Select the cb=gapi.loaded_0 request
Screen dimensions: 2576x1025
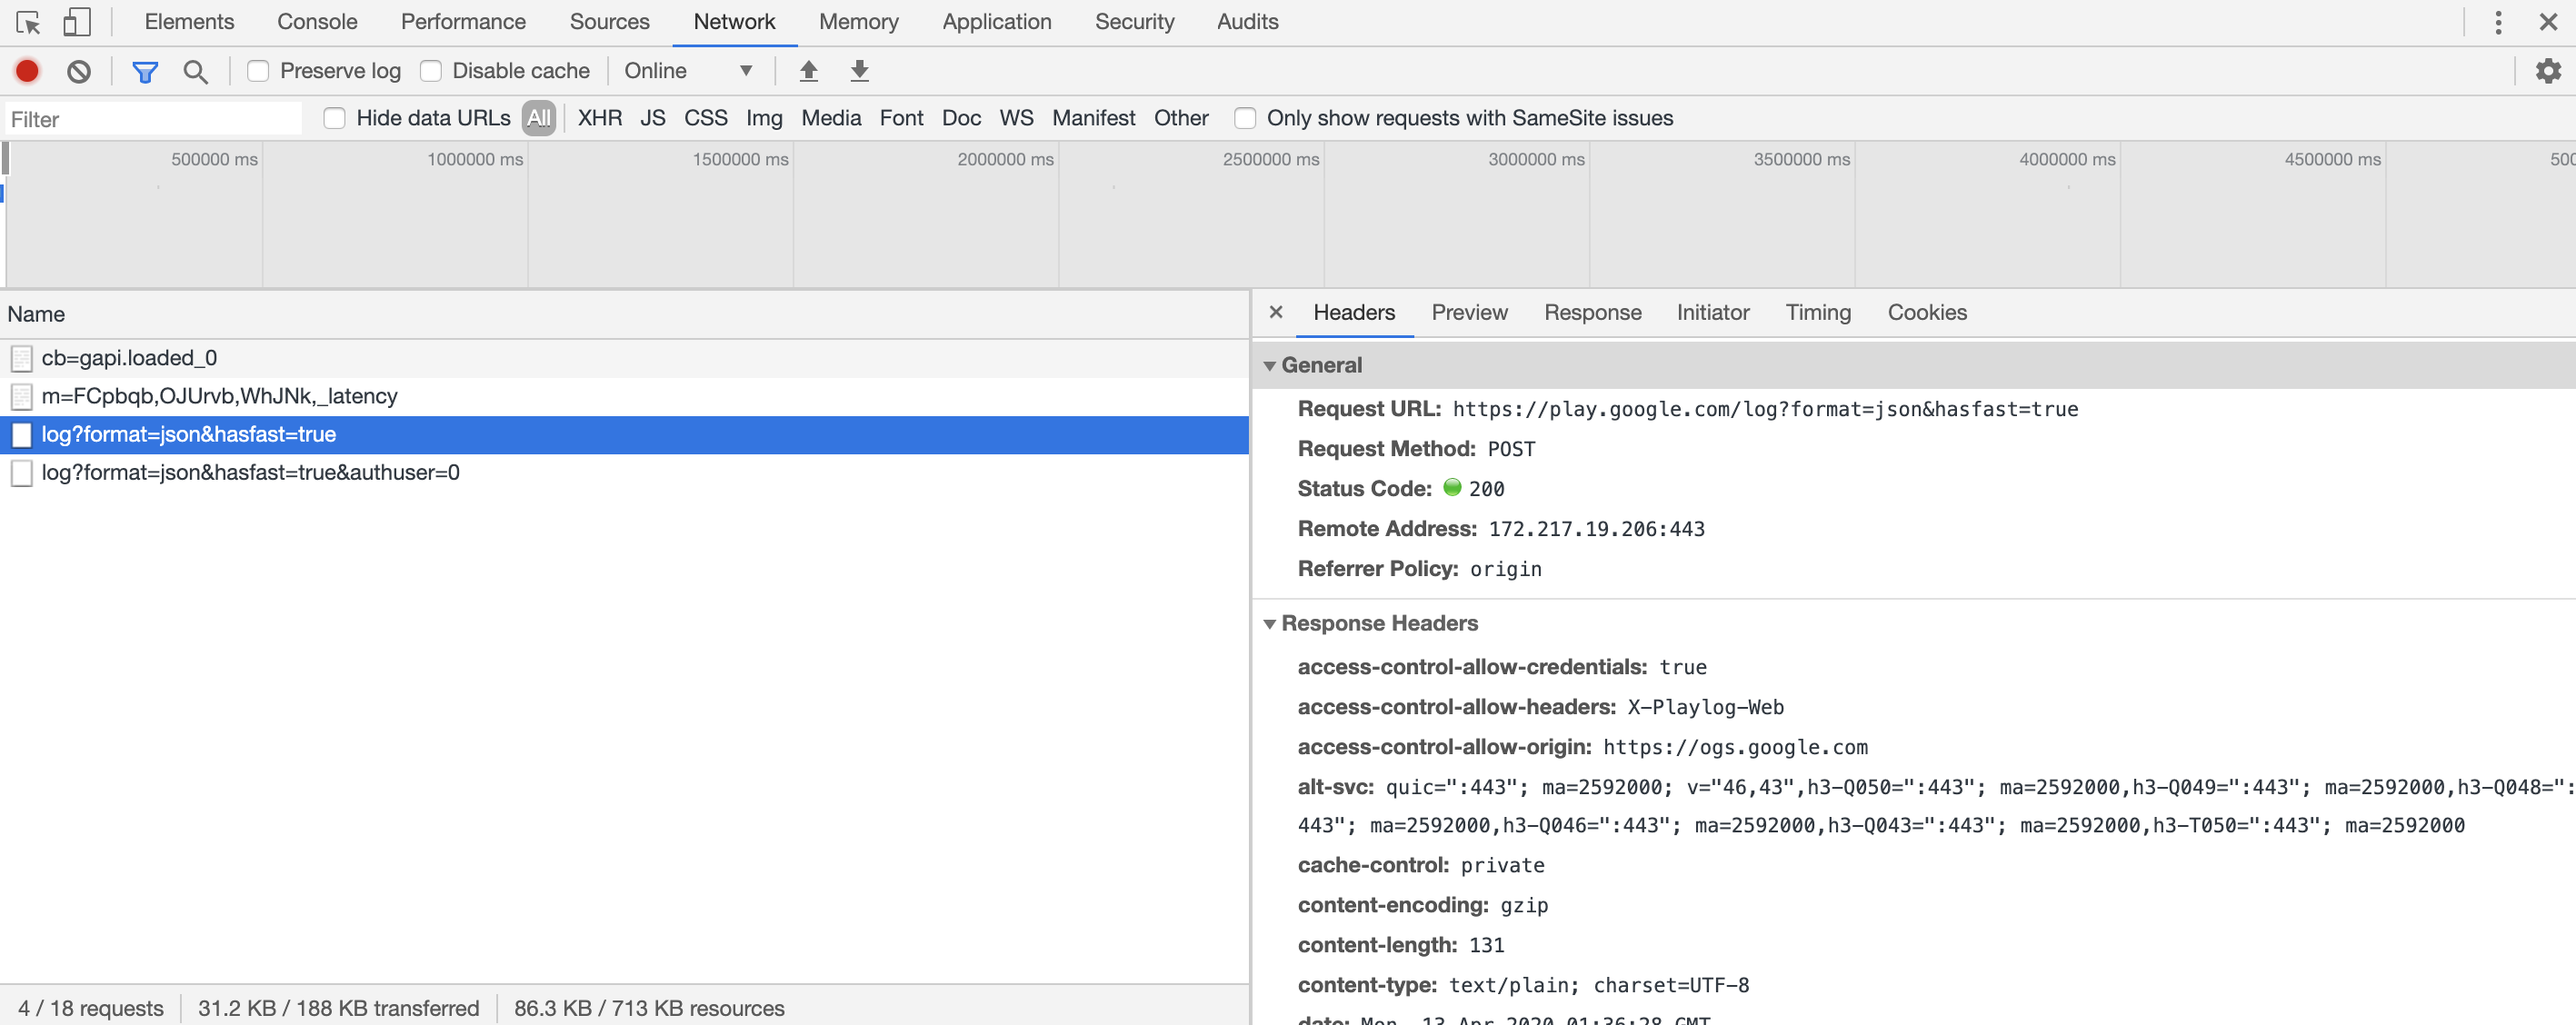(x=624, y=358)
